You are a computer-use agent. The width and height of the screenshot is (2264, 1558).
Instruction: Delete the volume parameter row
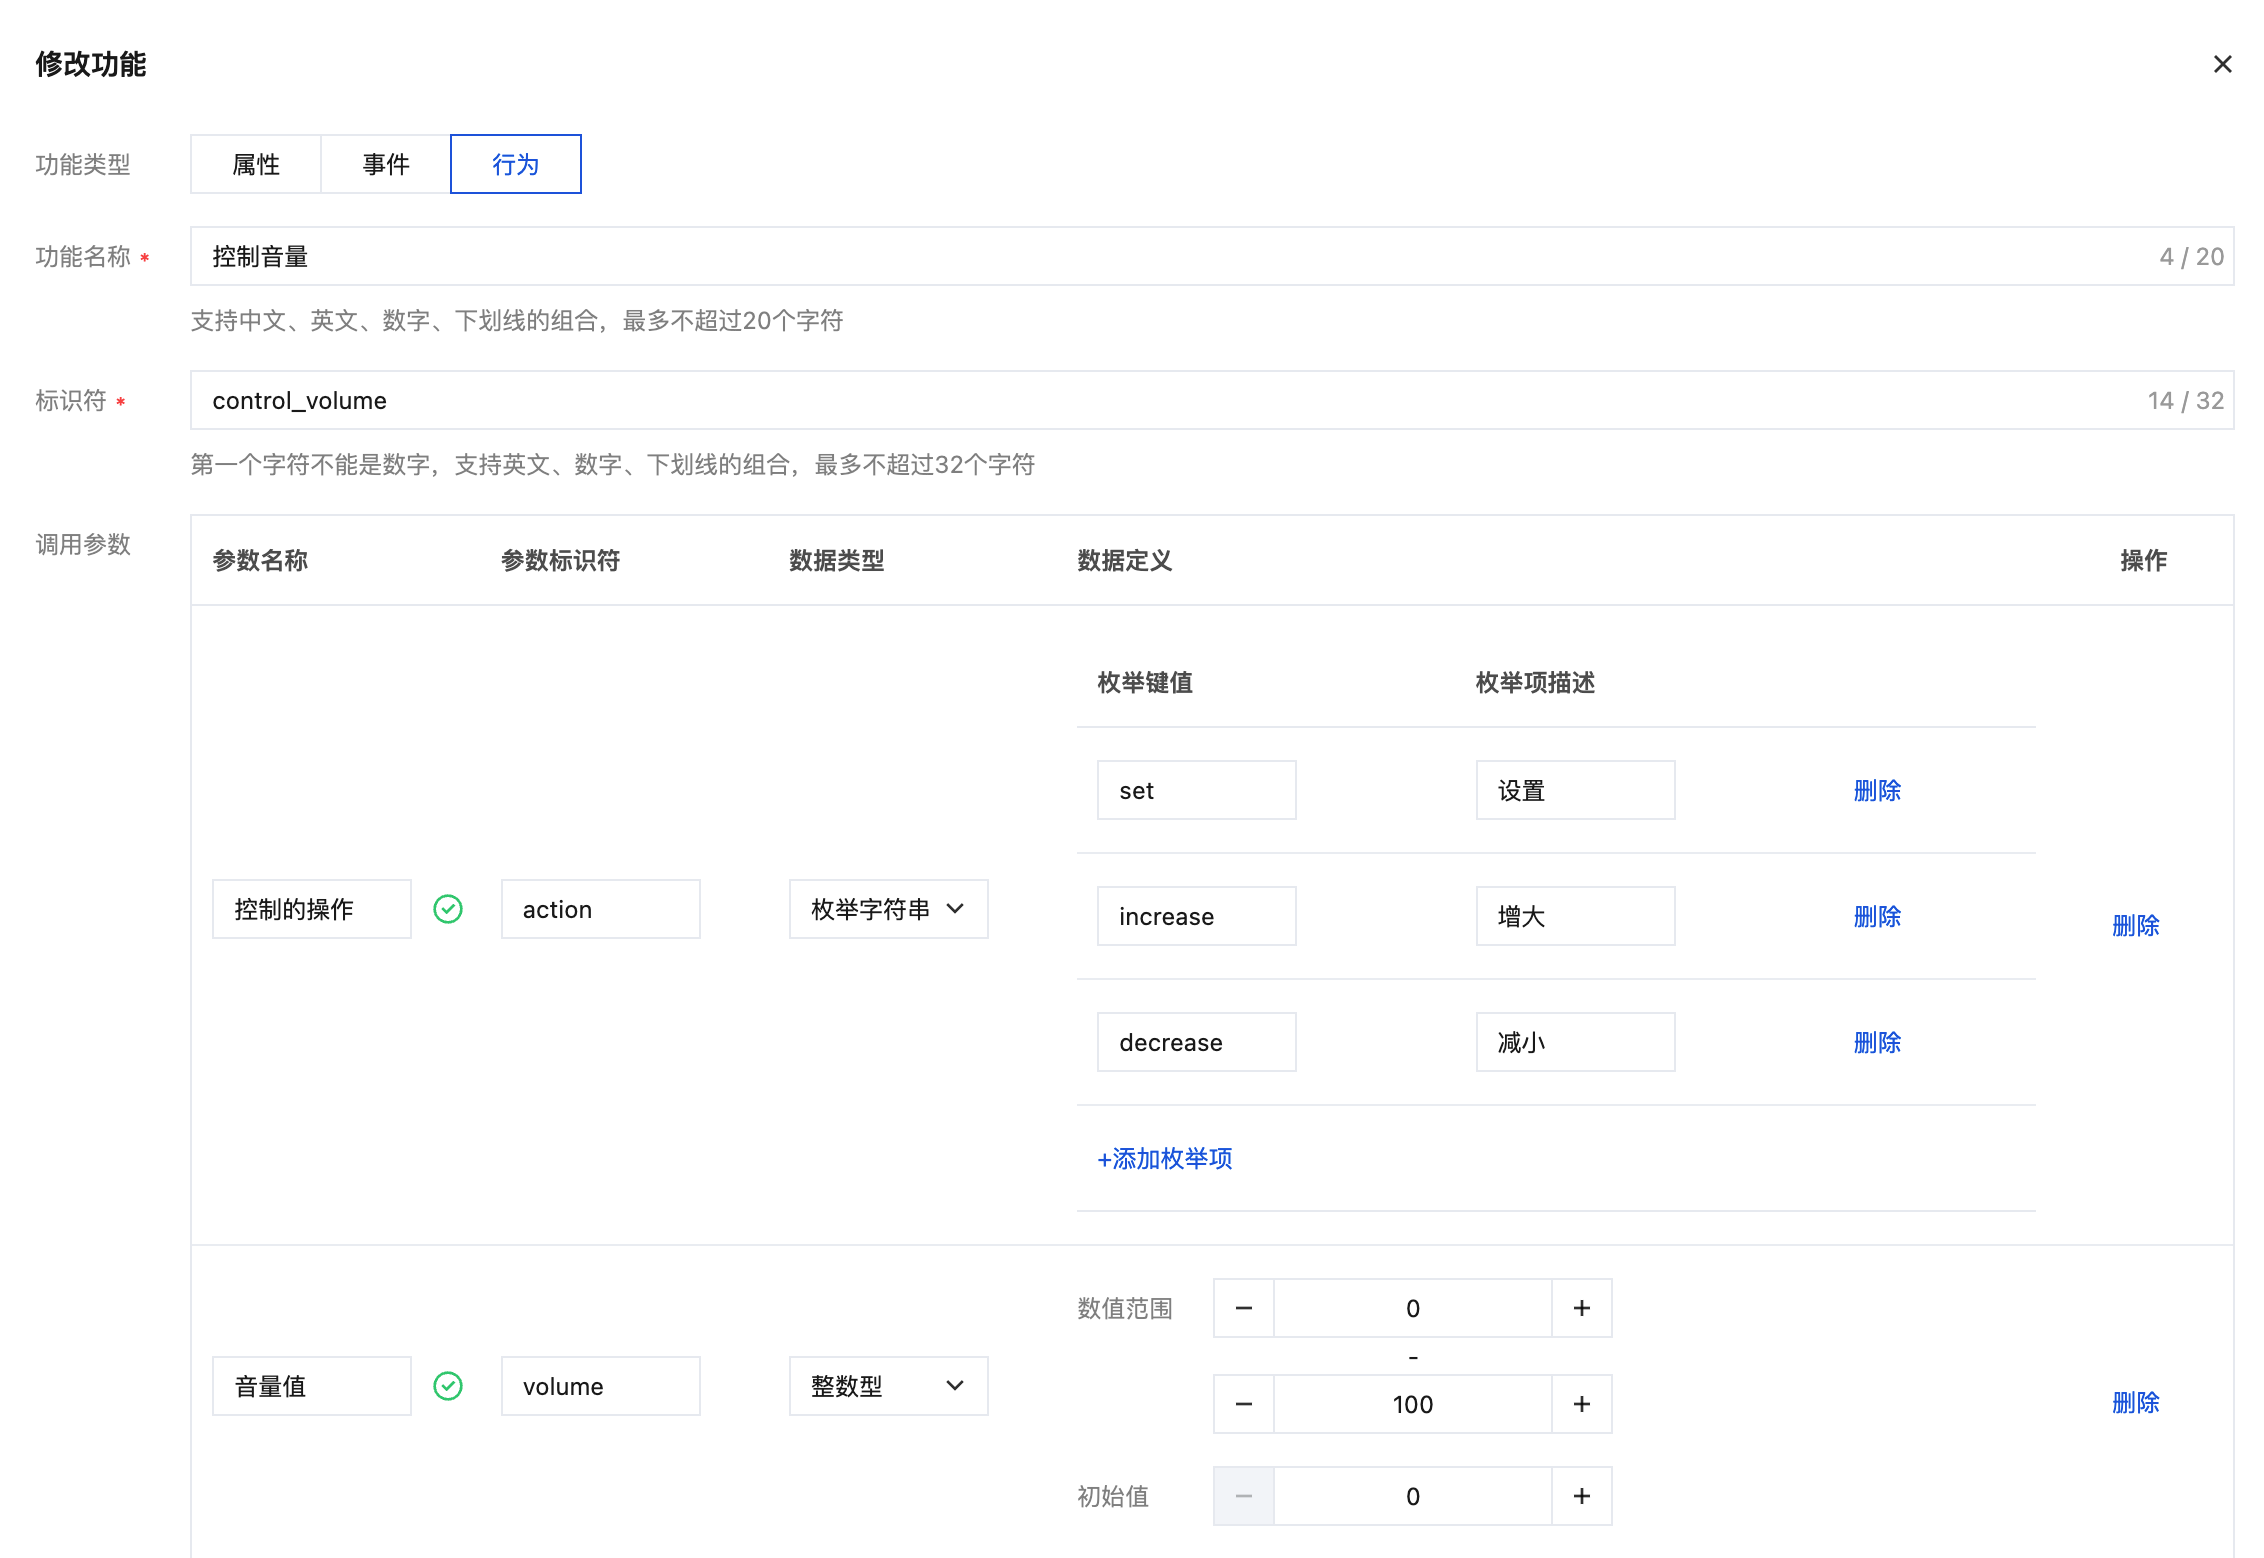(2135, 1402)
